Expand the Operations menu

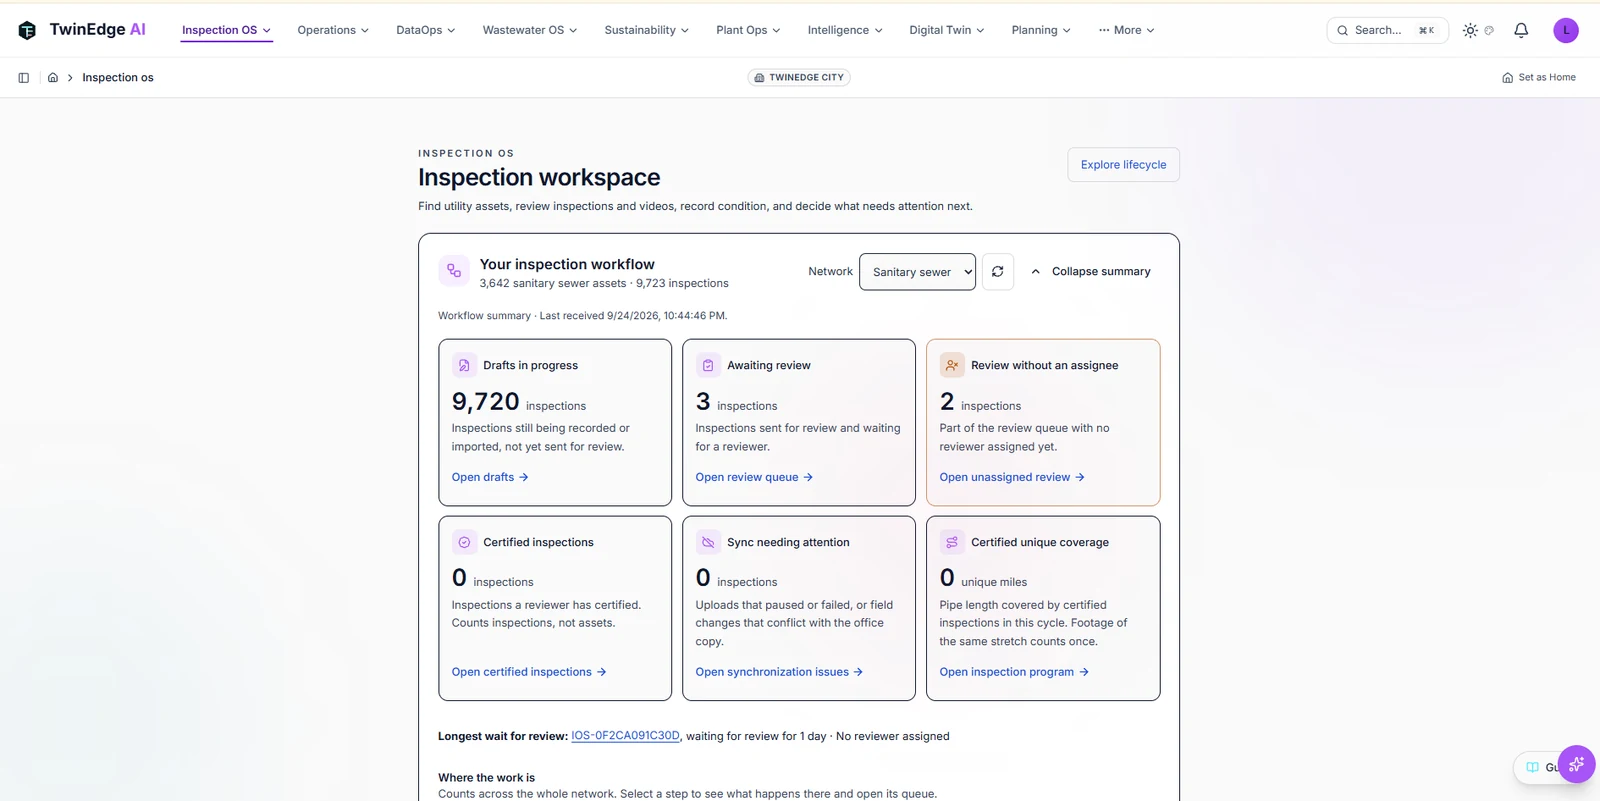pos(333,31)
